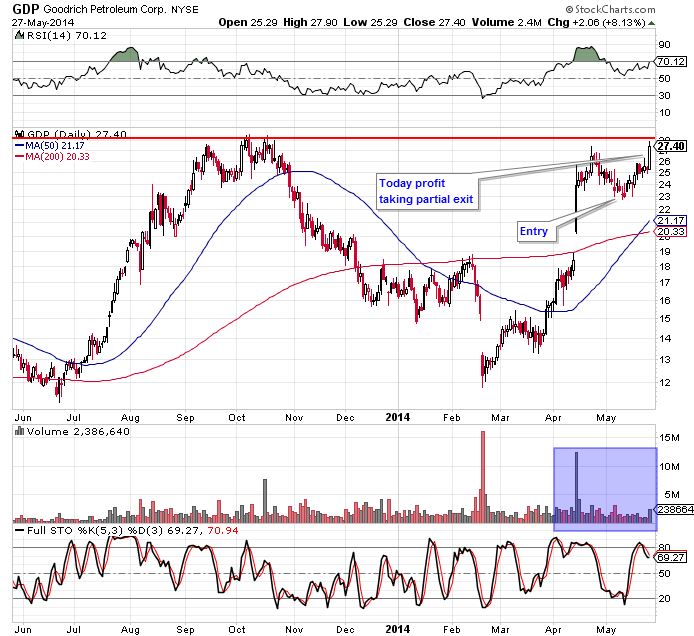Click the Oct label under price chart
This screenshot has height=636, width=694.
237,417
